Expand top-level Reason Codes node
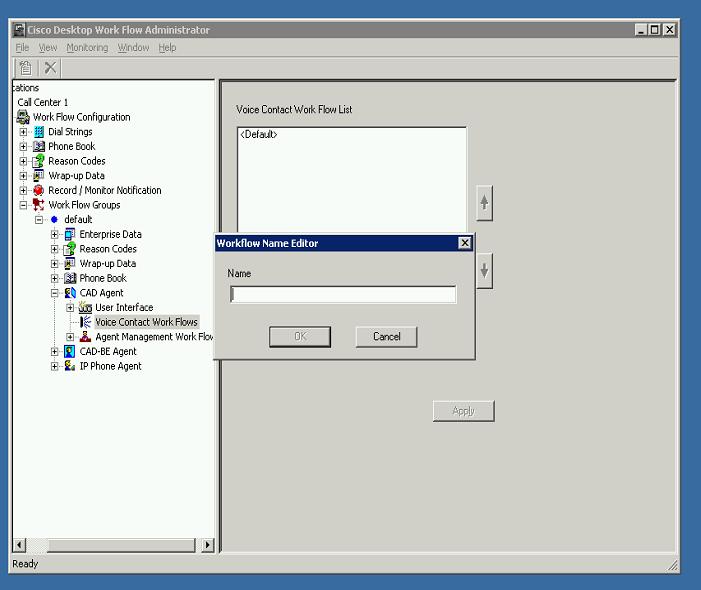701x590 pixels. coord(23,161)
